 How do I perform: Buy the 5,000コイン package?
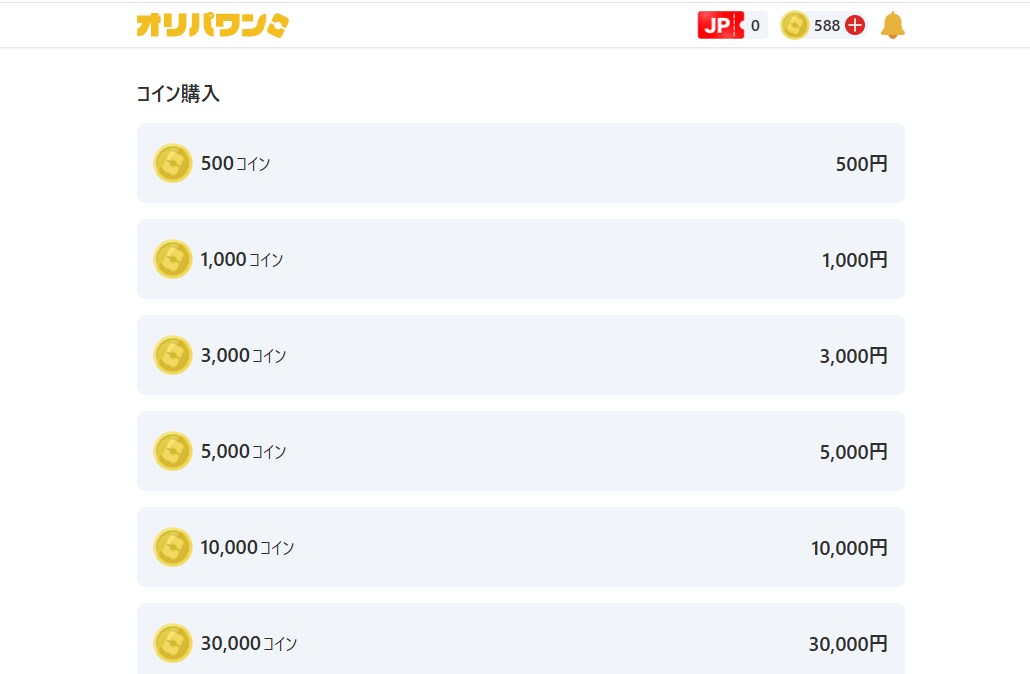521,451
